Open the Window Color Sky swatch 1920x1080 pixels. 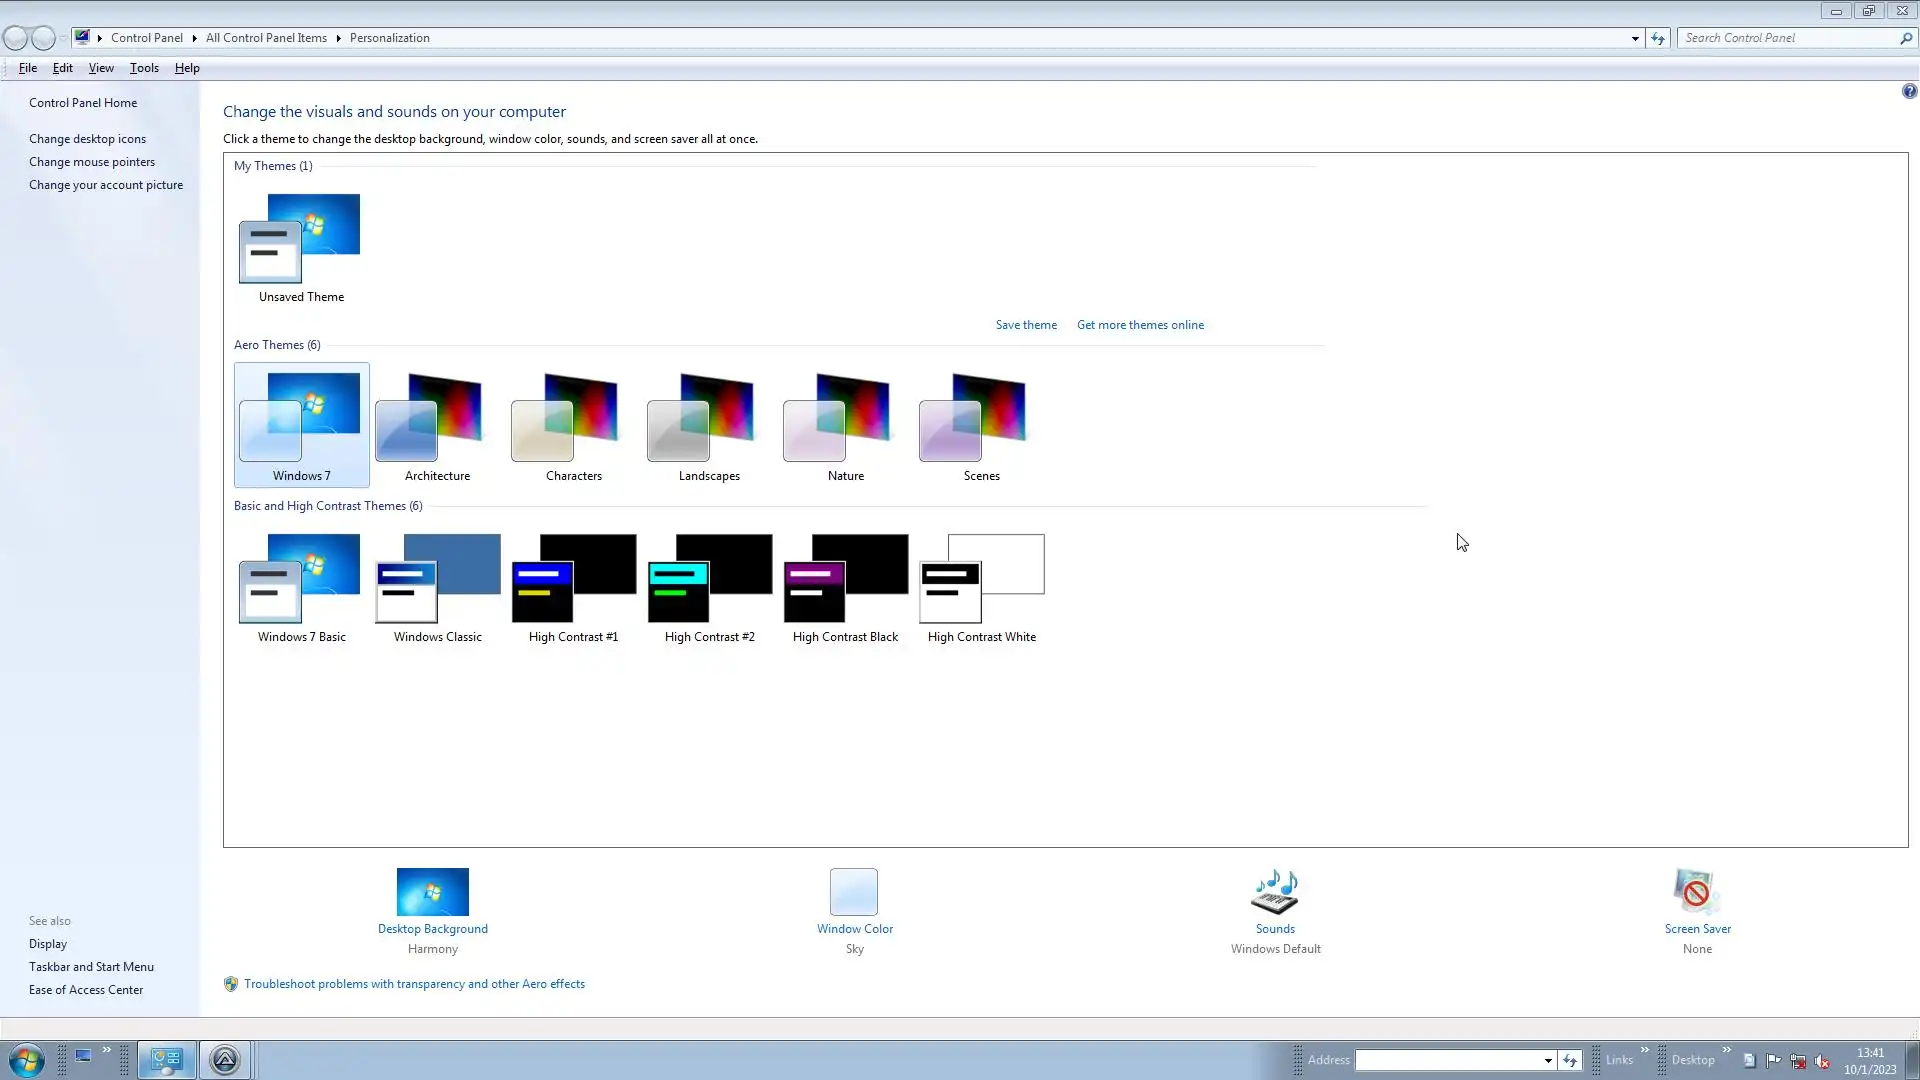tap(854, 892)
